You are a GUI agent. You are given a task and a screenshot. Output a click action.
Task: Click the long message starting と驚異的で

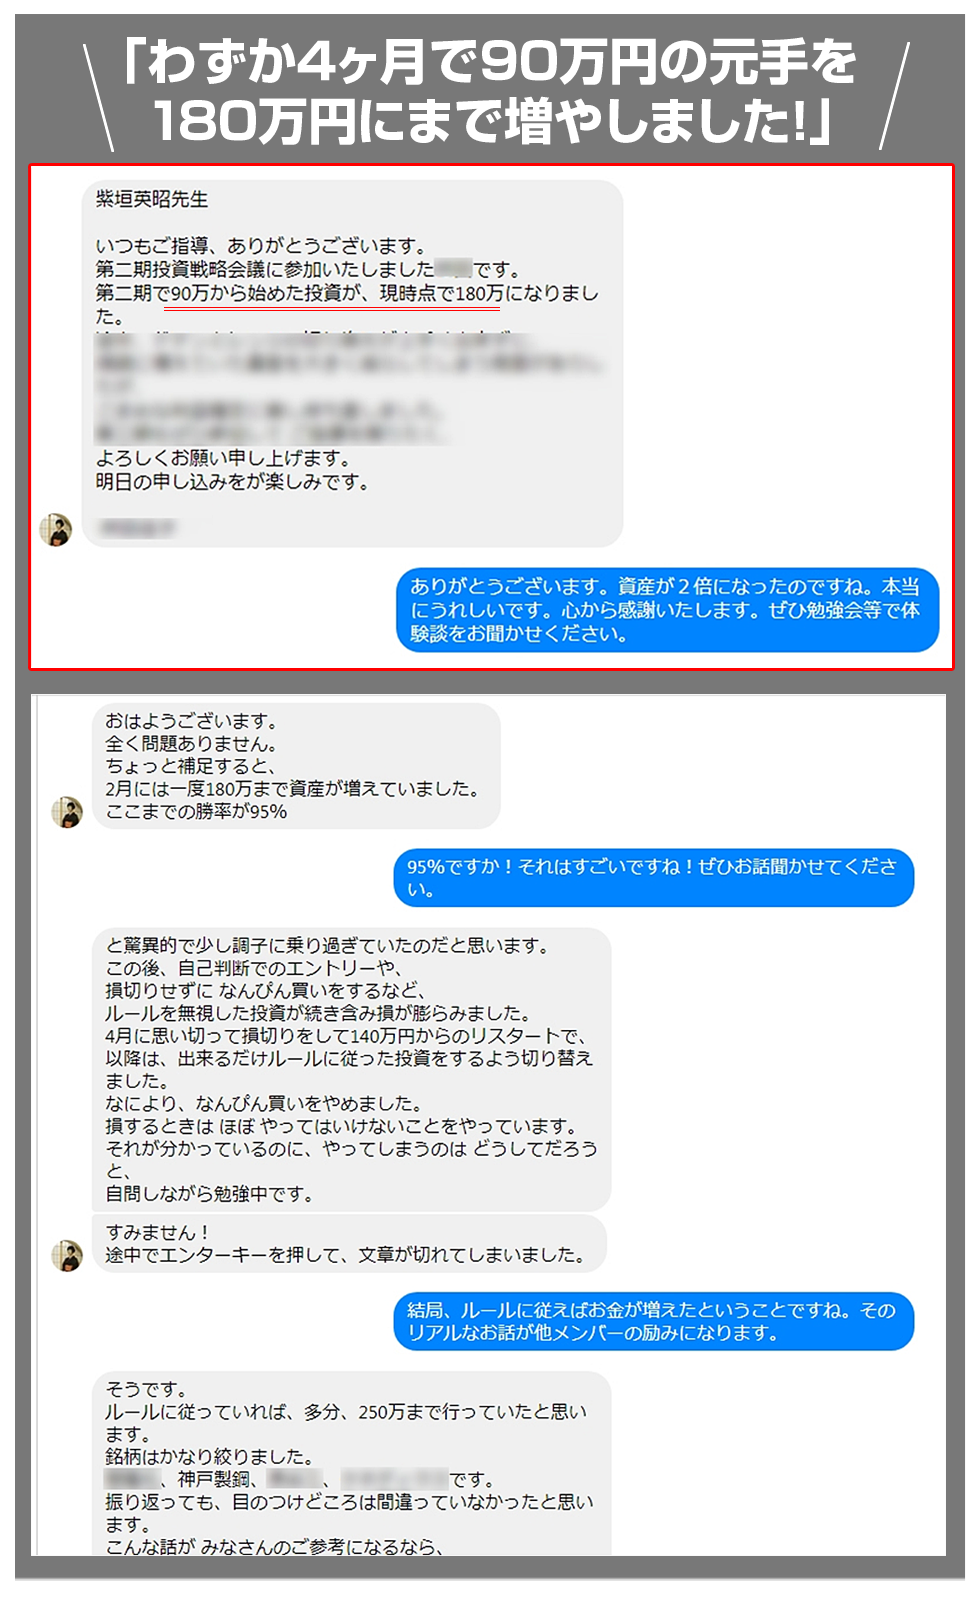[351, 1069]
